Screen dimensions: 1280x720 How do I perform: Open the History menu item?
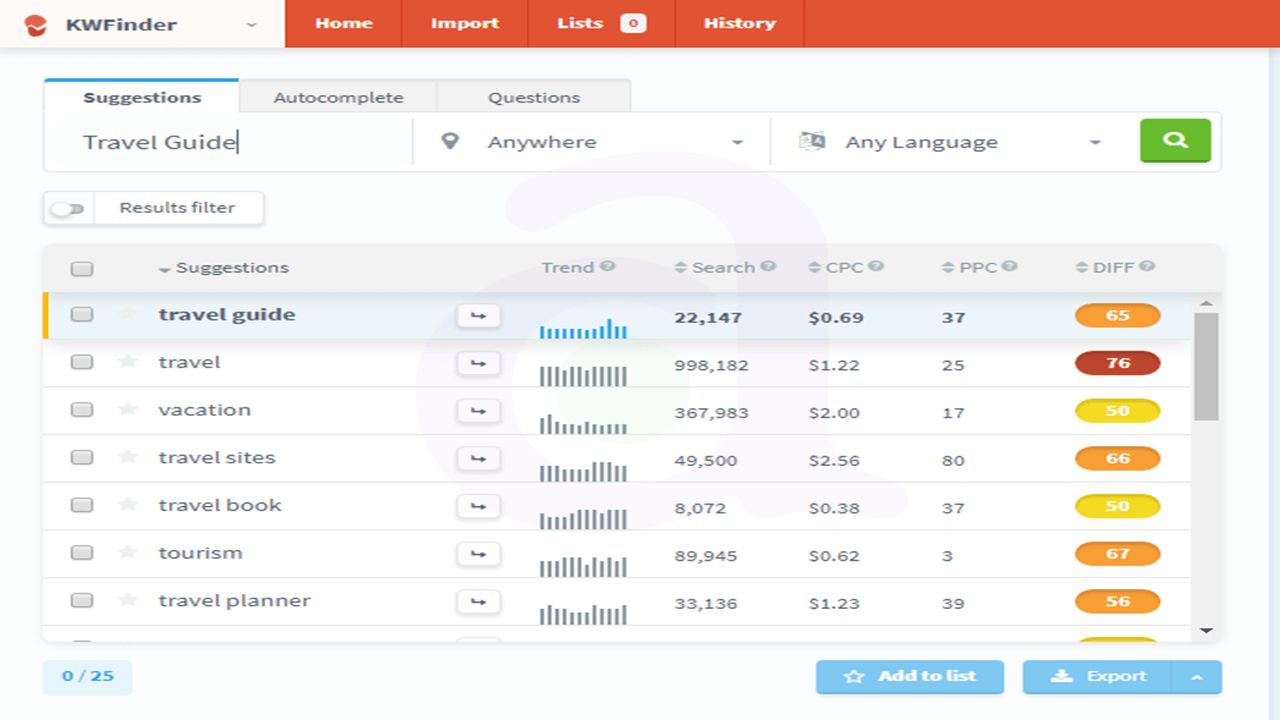pos(739,23)
